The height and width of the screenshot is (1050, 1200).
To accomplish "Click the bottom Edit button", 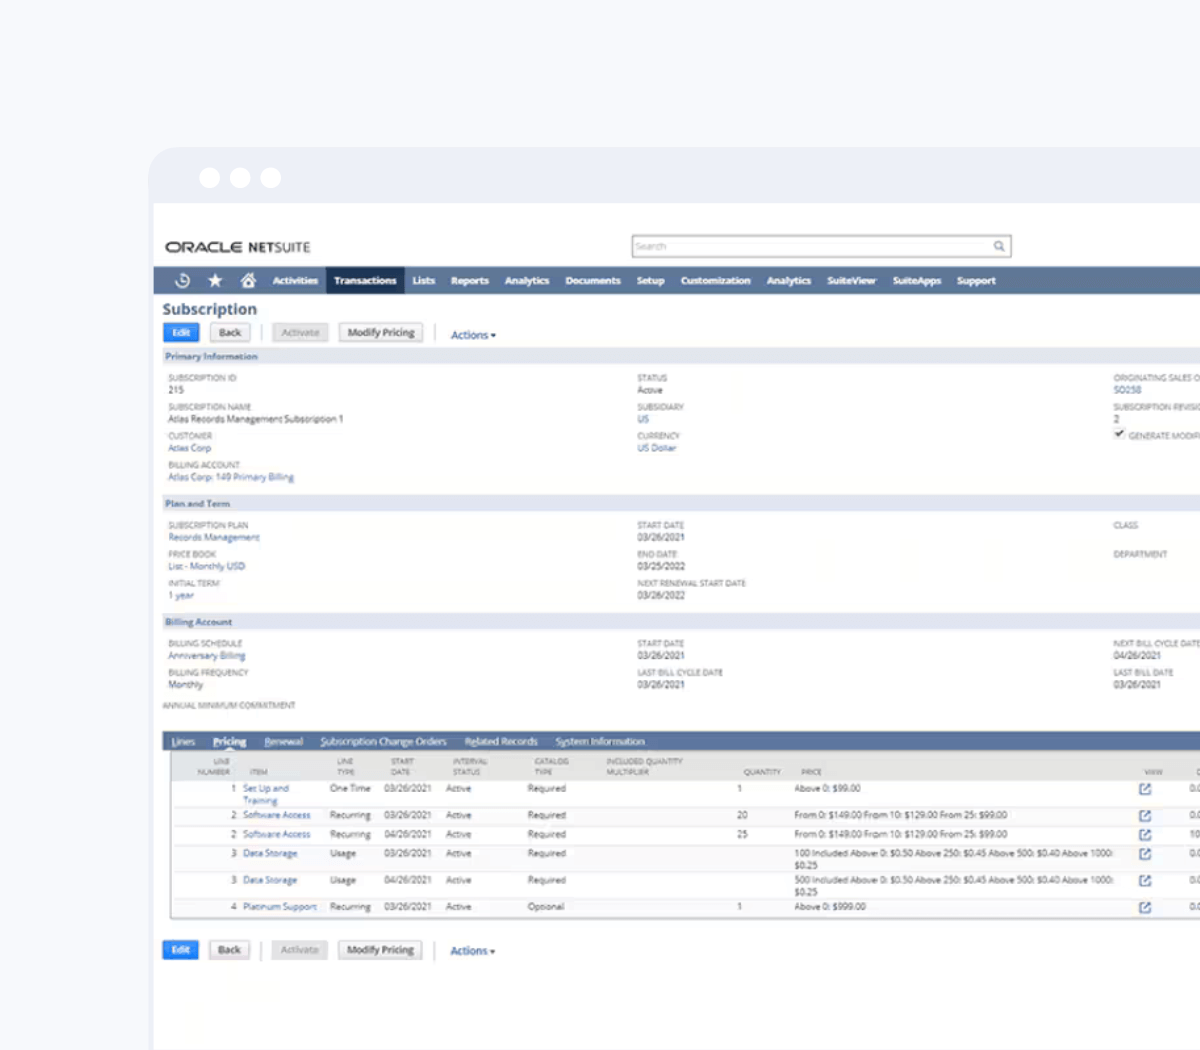I will [180, 950].
